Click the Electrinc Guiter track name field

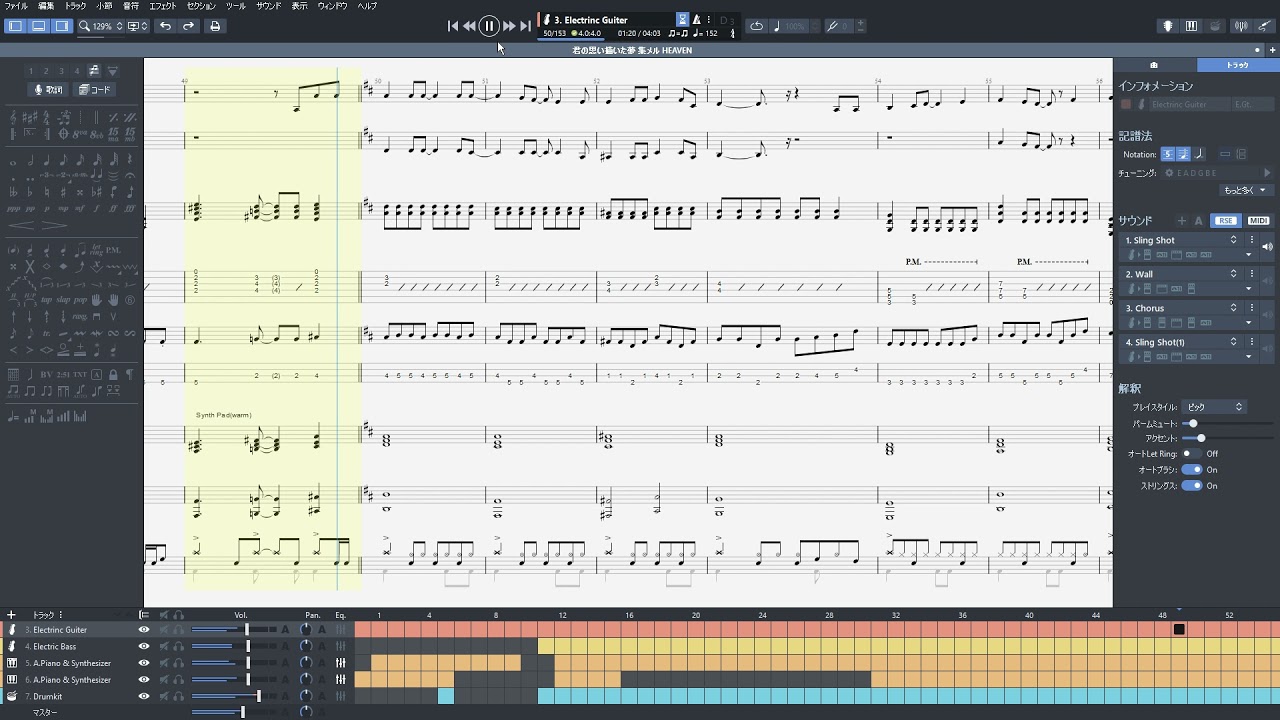pyautogui.click(x=1188, y=104)
